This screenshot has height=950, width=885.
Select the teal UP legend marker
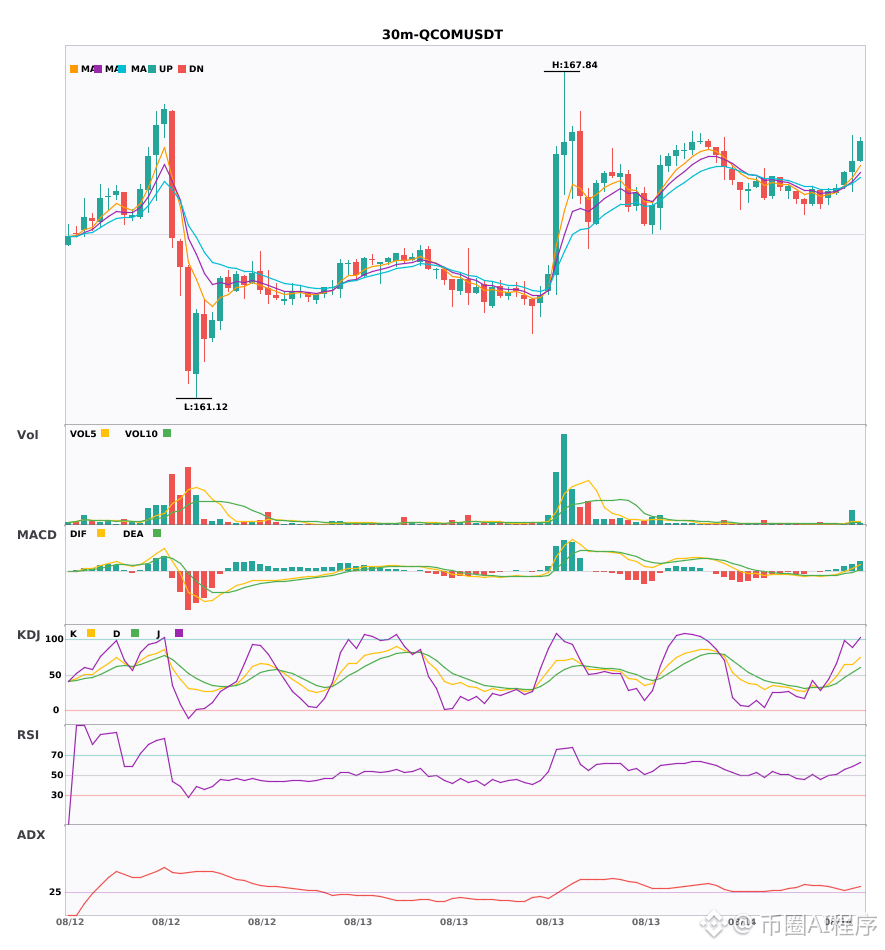152,69
